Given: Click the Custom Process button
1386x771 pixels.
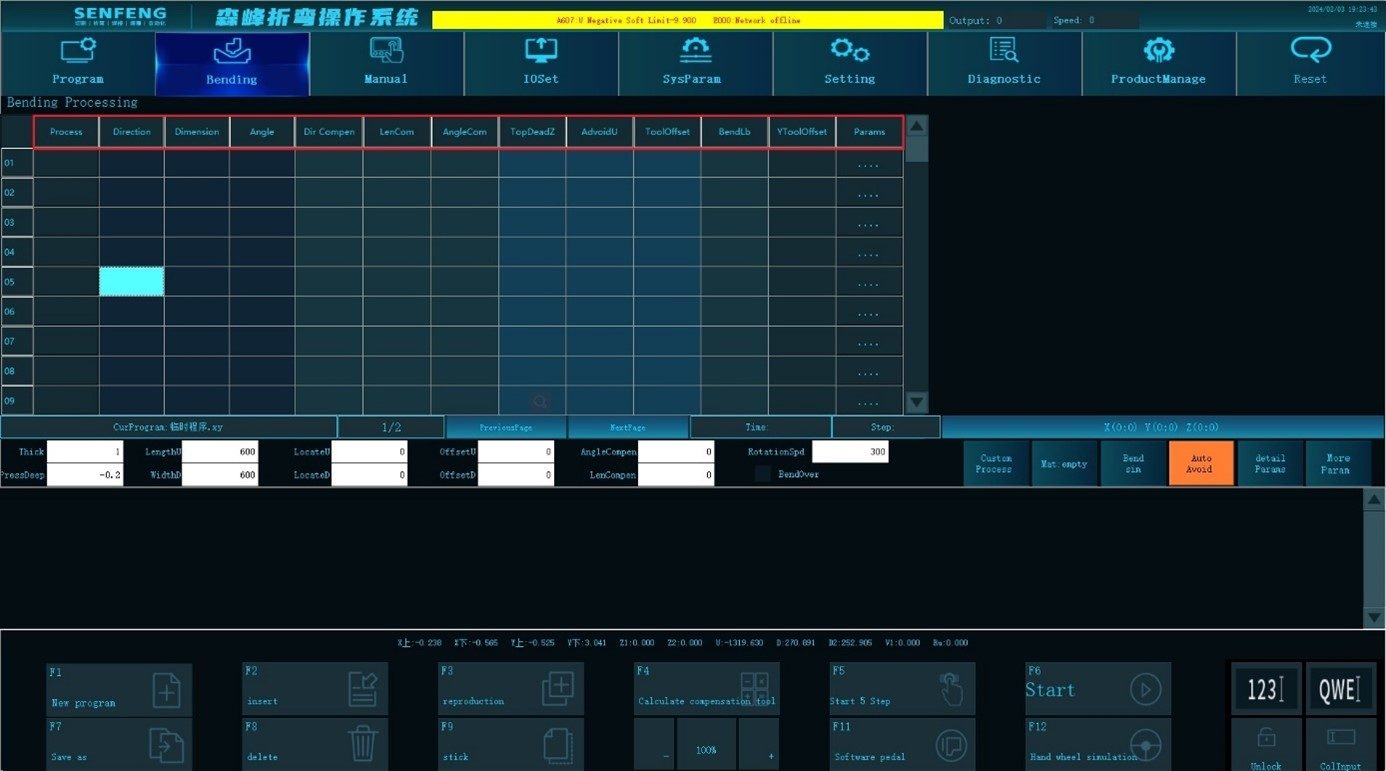Looking at the screenshot, I should [996, 464].
